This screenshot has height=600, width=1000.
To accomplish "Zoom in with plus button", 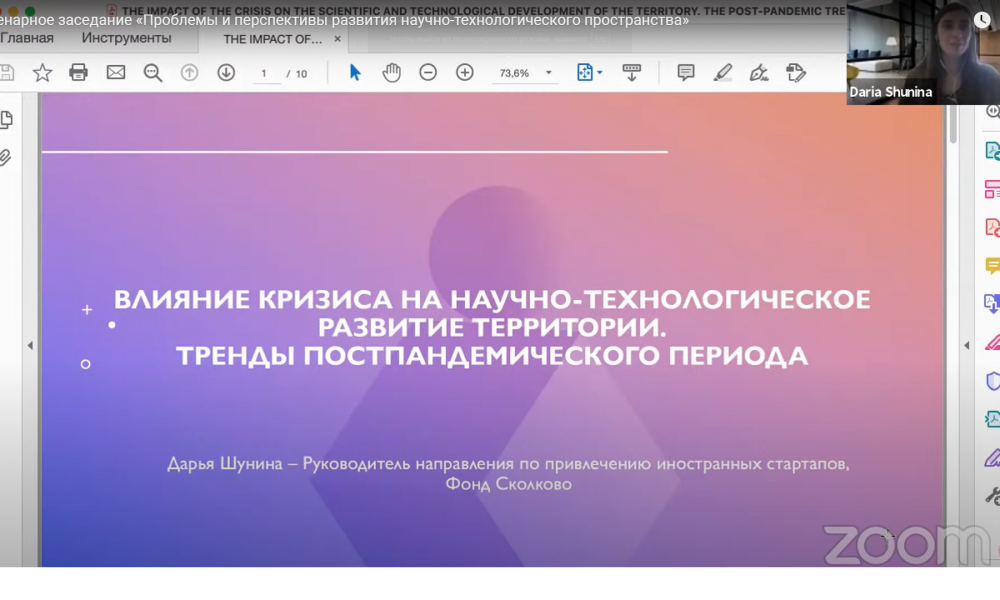I will click(465, 73).
